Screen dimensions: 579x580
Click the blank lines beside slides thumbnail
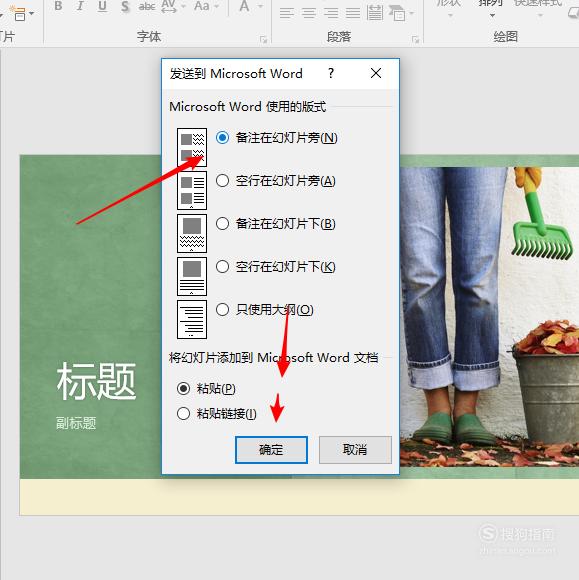pos(192,190)
